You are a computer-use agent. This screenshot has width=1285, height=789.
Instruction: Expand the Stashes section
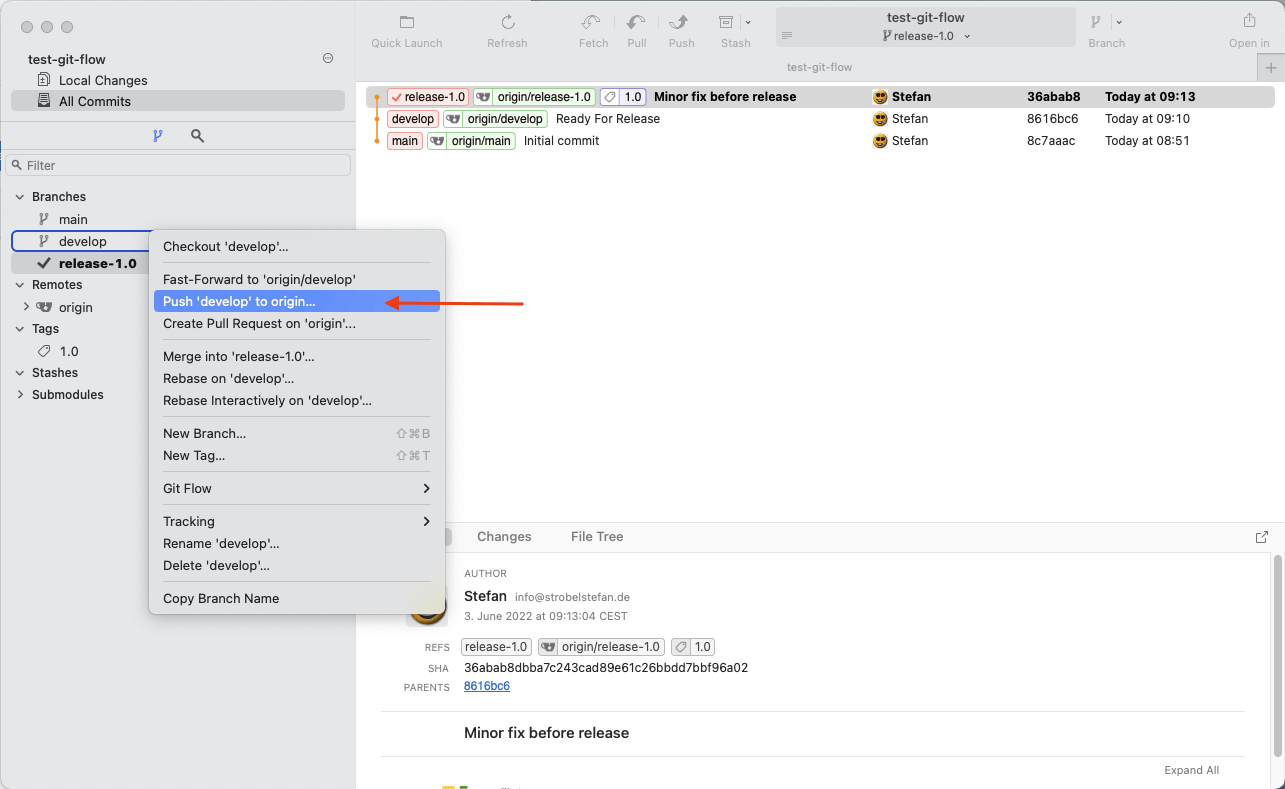pos(19,373)
